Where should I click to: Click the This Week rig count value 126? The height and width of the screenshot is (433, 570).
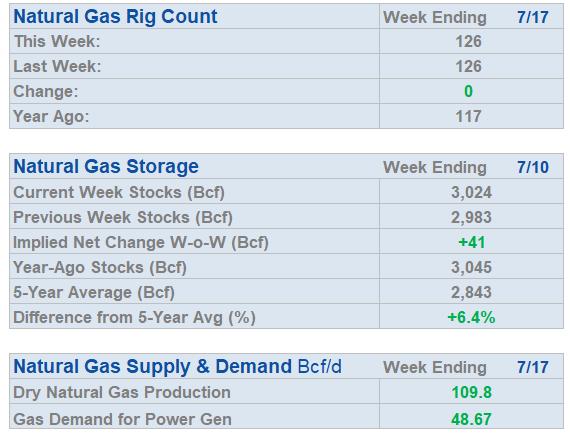468,41
